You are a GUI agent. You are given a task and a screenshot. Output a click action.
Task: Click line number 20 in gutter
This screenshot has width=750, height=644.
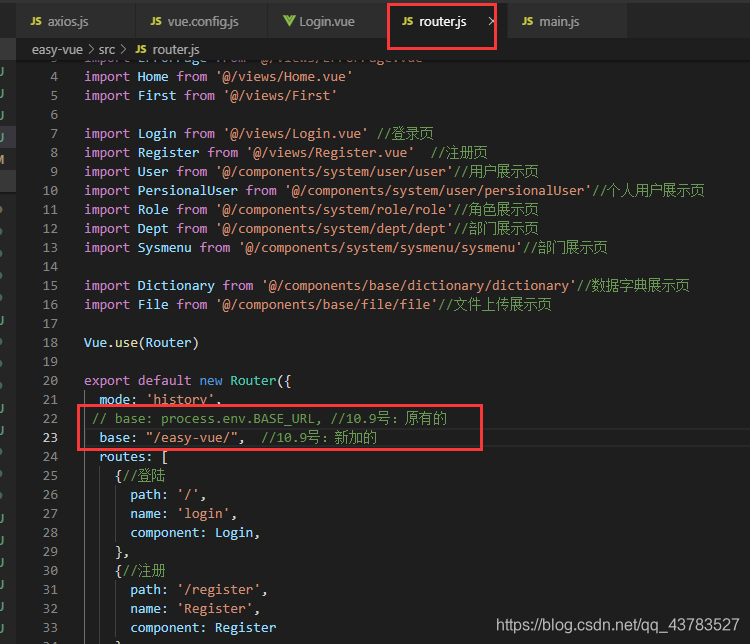pyautogui.click(x=50, y=381)
